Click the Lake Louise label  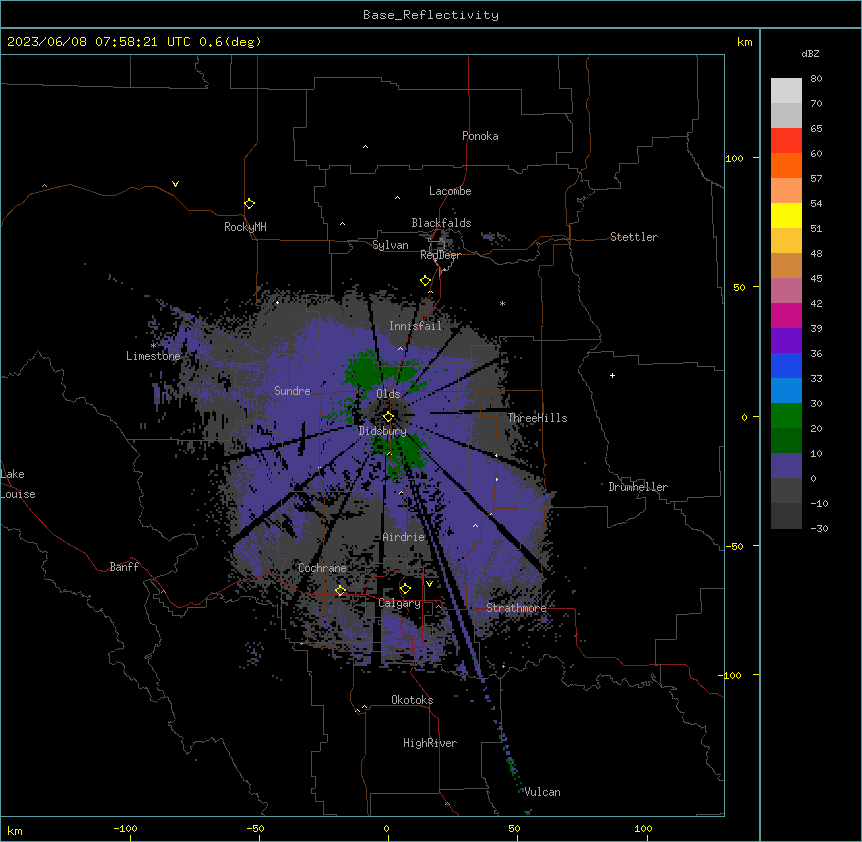(x=18, y=484)
